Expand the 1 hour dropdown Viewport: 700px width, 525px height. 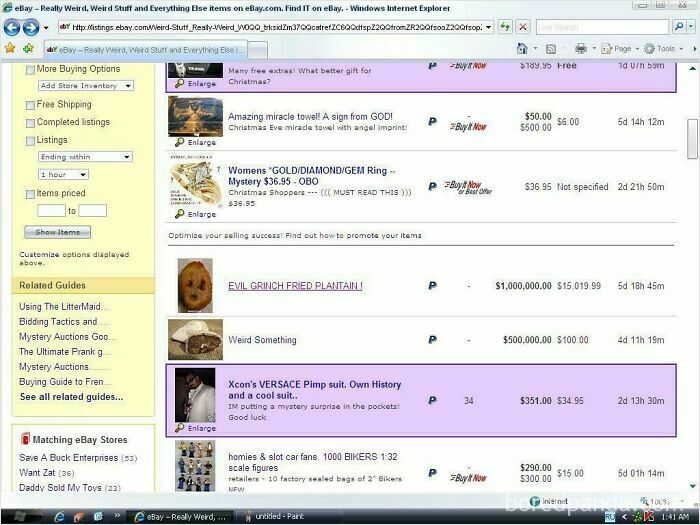(63, 175)
